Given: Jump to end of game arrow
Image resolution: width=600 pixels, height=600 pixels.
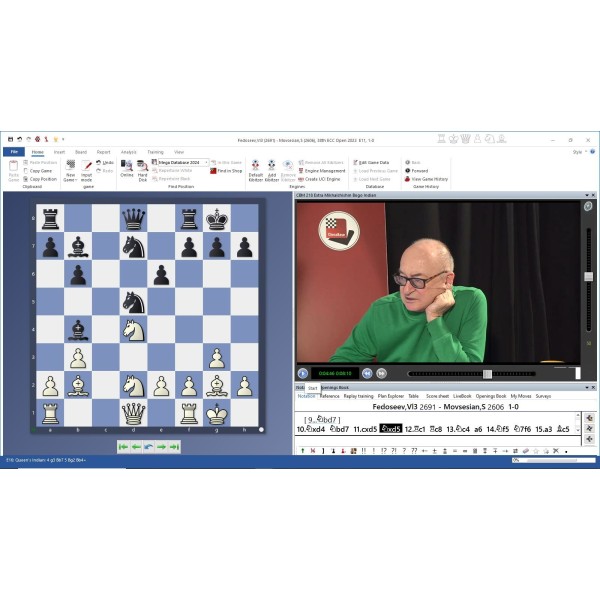Looking at the screenshot, I should click(x=174, y=447).
